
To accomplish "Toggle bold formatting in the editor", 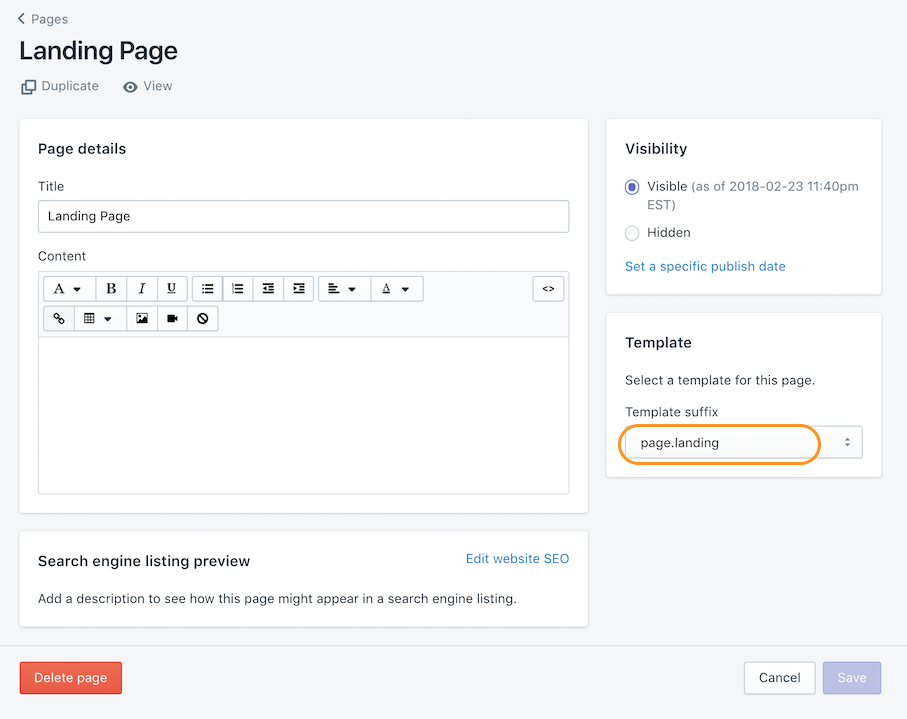I will click(x=111, y=289).
